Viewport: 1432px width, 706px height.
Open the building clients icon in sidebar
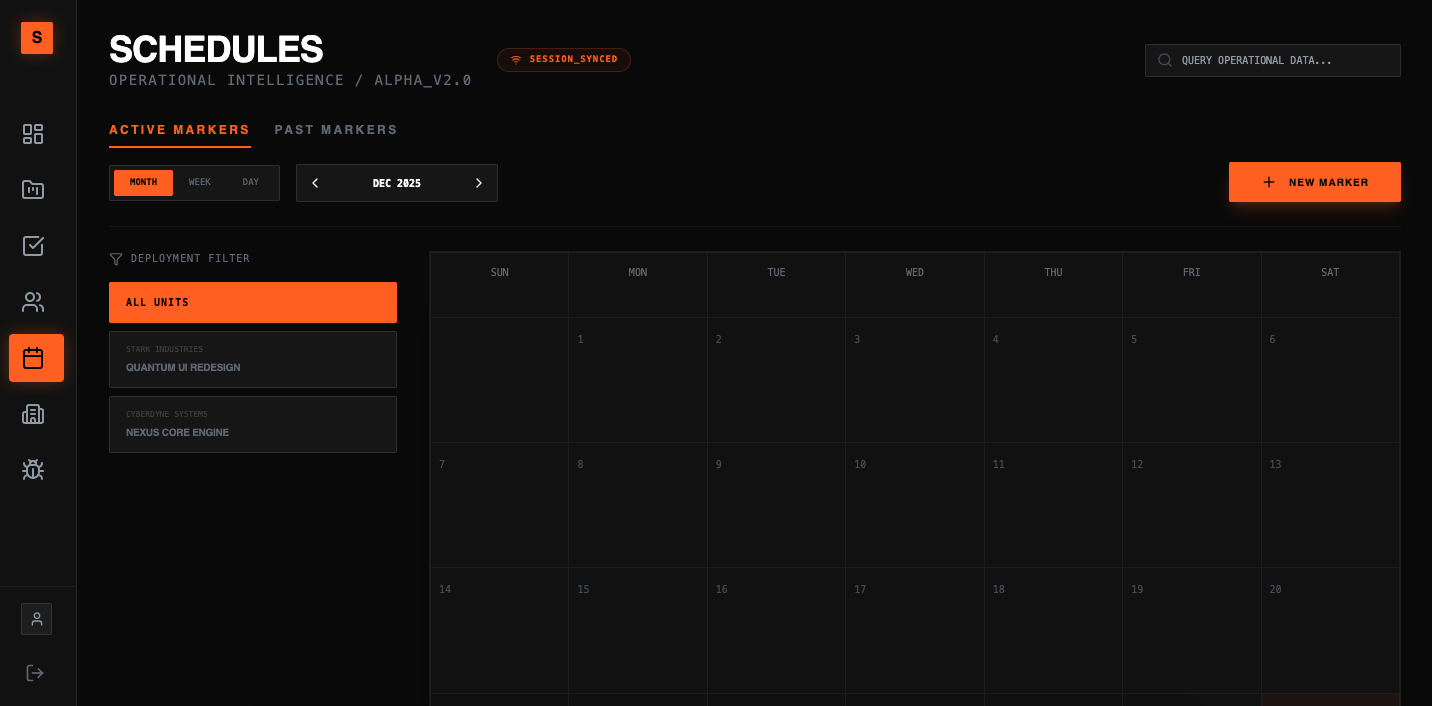click(x=33, y=414)
